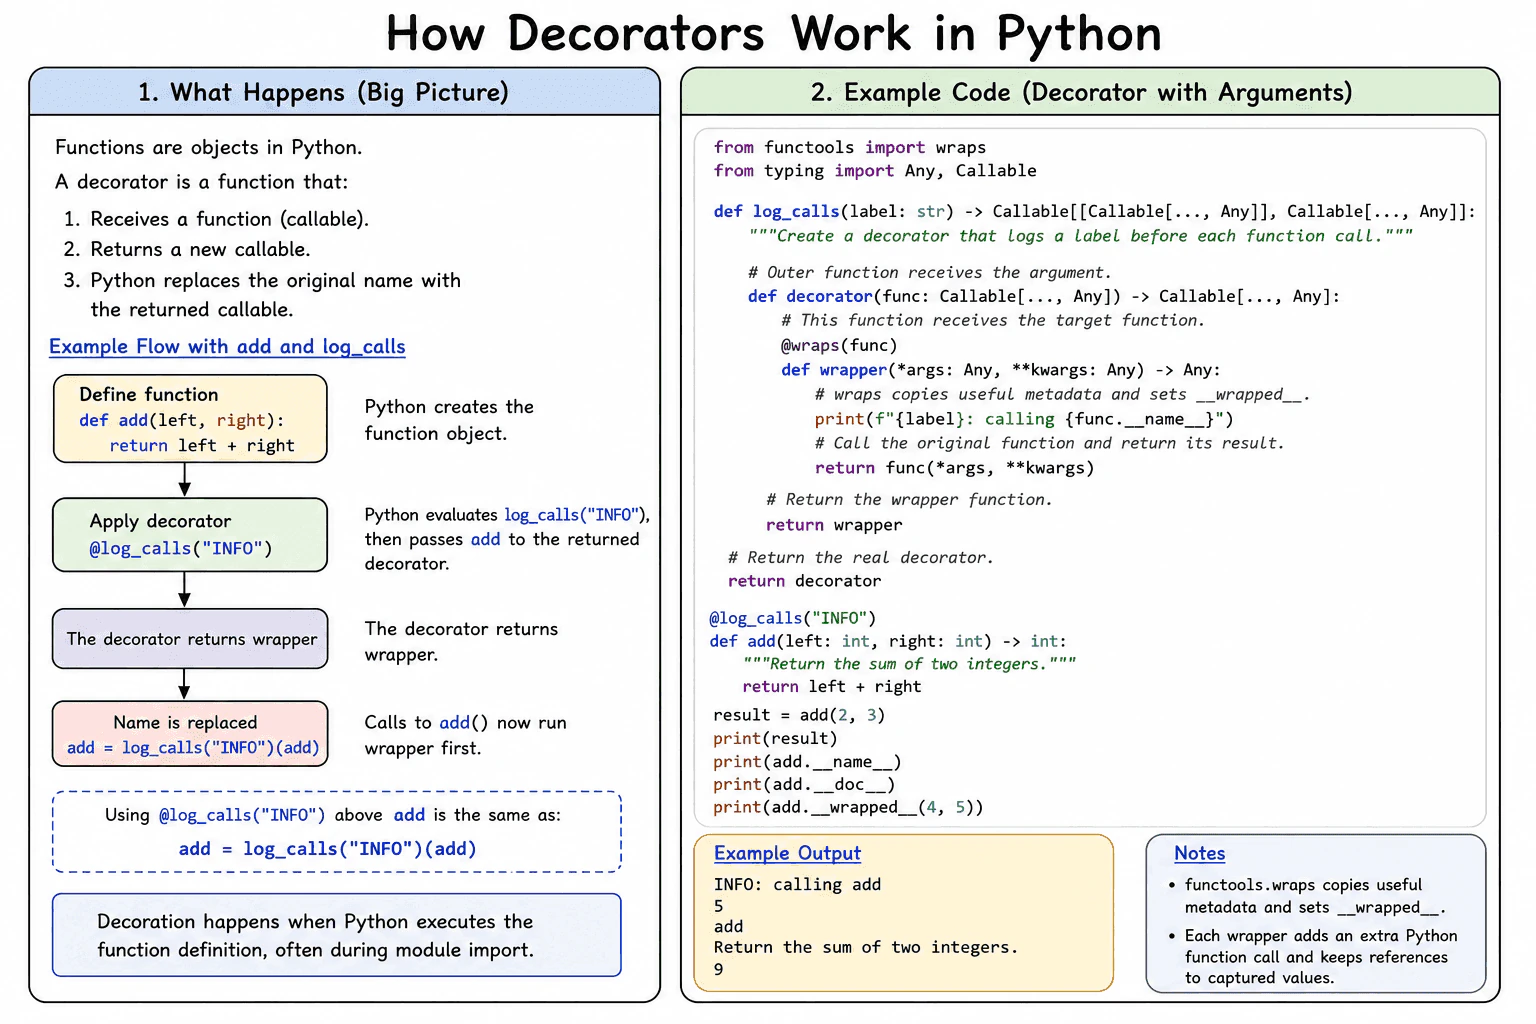This screenshot has width=1536, height=1024.
Task: Click list item '1. Receives a function (callable).'
Action: tap(216, 219)
